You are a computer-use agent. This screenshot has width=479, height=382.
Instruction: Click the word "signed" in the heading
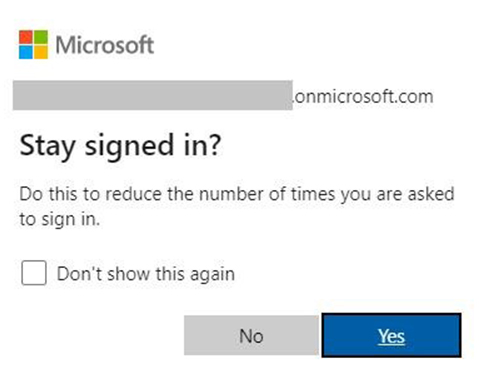[129, 146]
